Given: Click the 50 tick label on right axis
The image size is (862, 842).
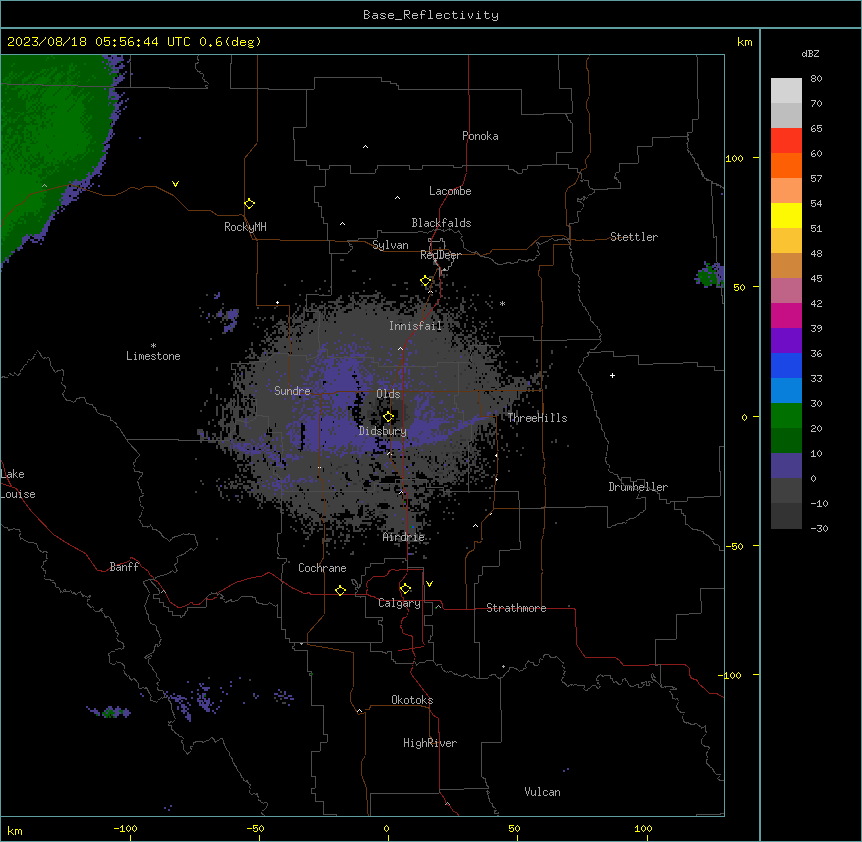Looking at the screenshot, I should point(739,287).
